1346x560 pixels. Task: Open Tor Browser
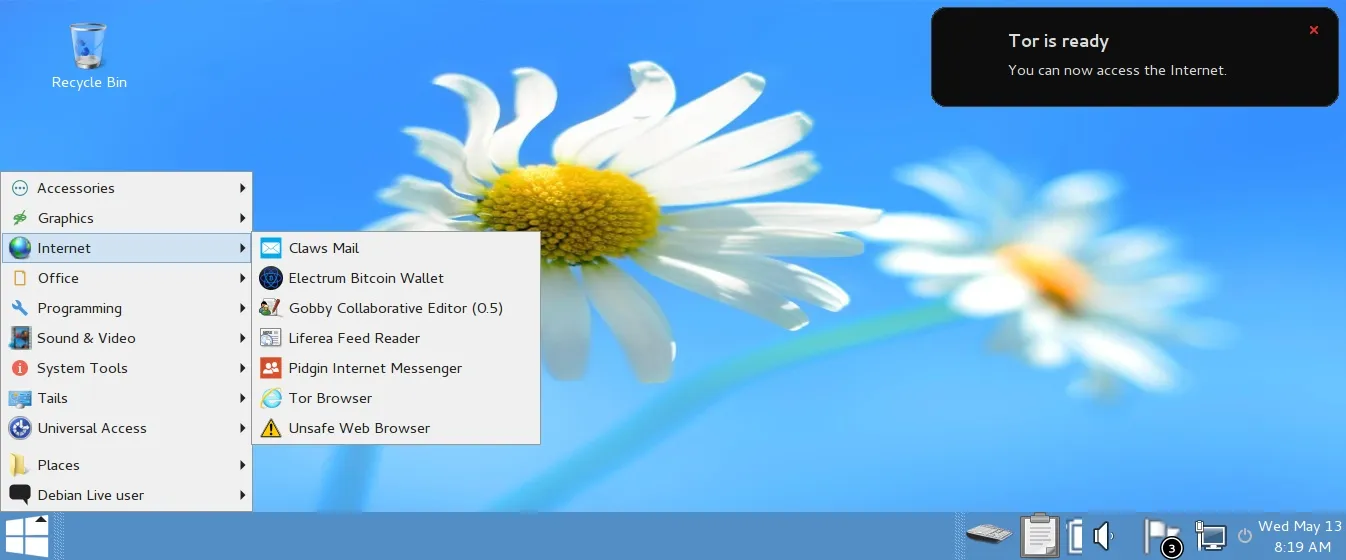click(330, 398)
